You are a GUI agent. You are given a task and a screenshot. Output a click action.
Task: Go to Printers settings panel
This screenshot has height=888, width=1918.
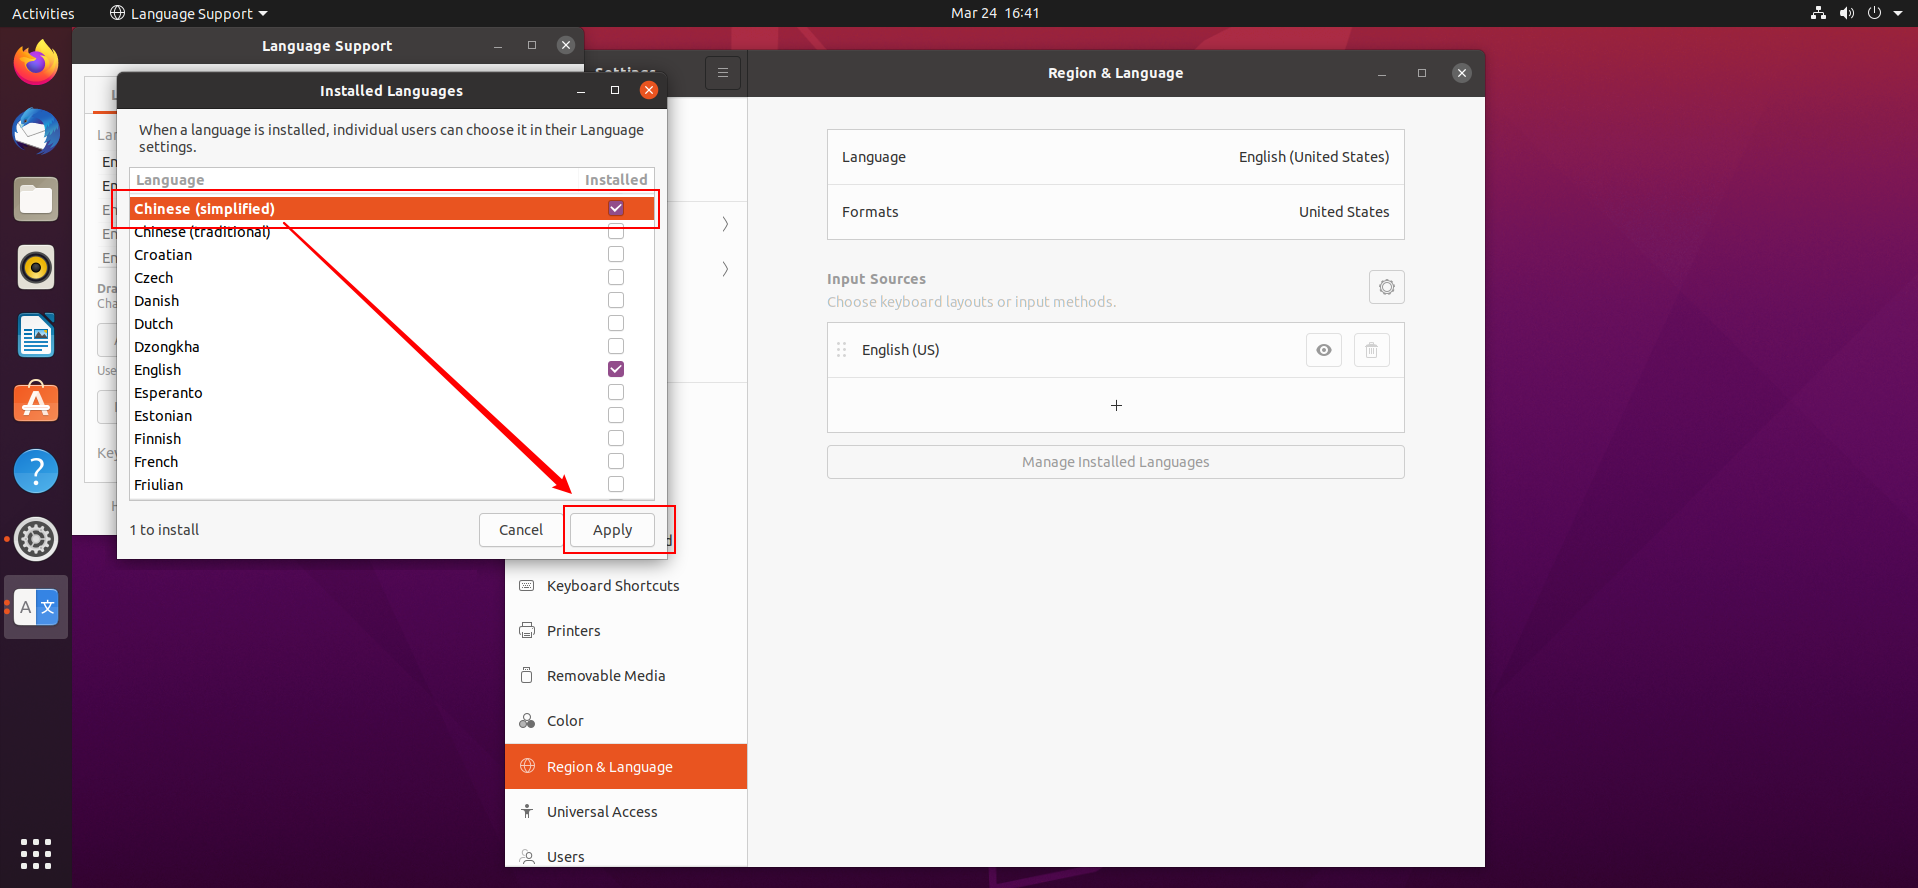coord(626,631)
